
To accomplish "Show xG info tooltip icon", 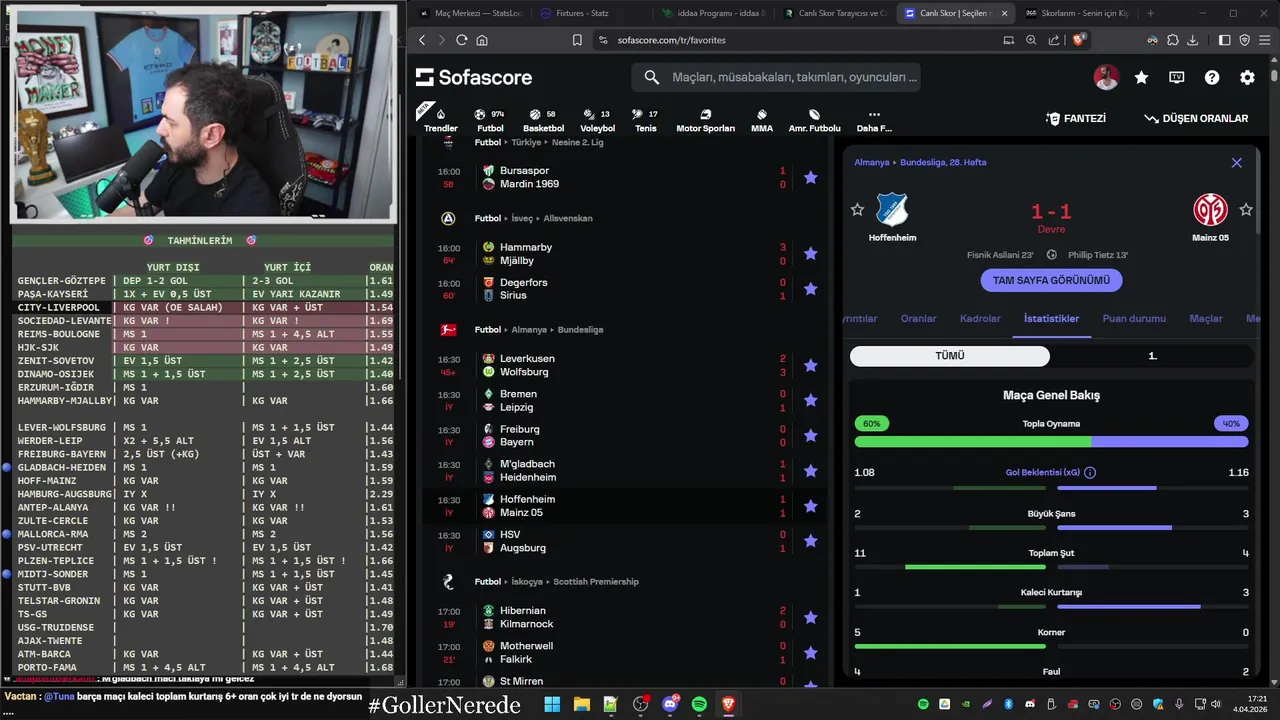I will [1090, 473].
